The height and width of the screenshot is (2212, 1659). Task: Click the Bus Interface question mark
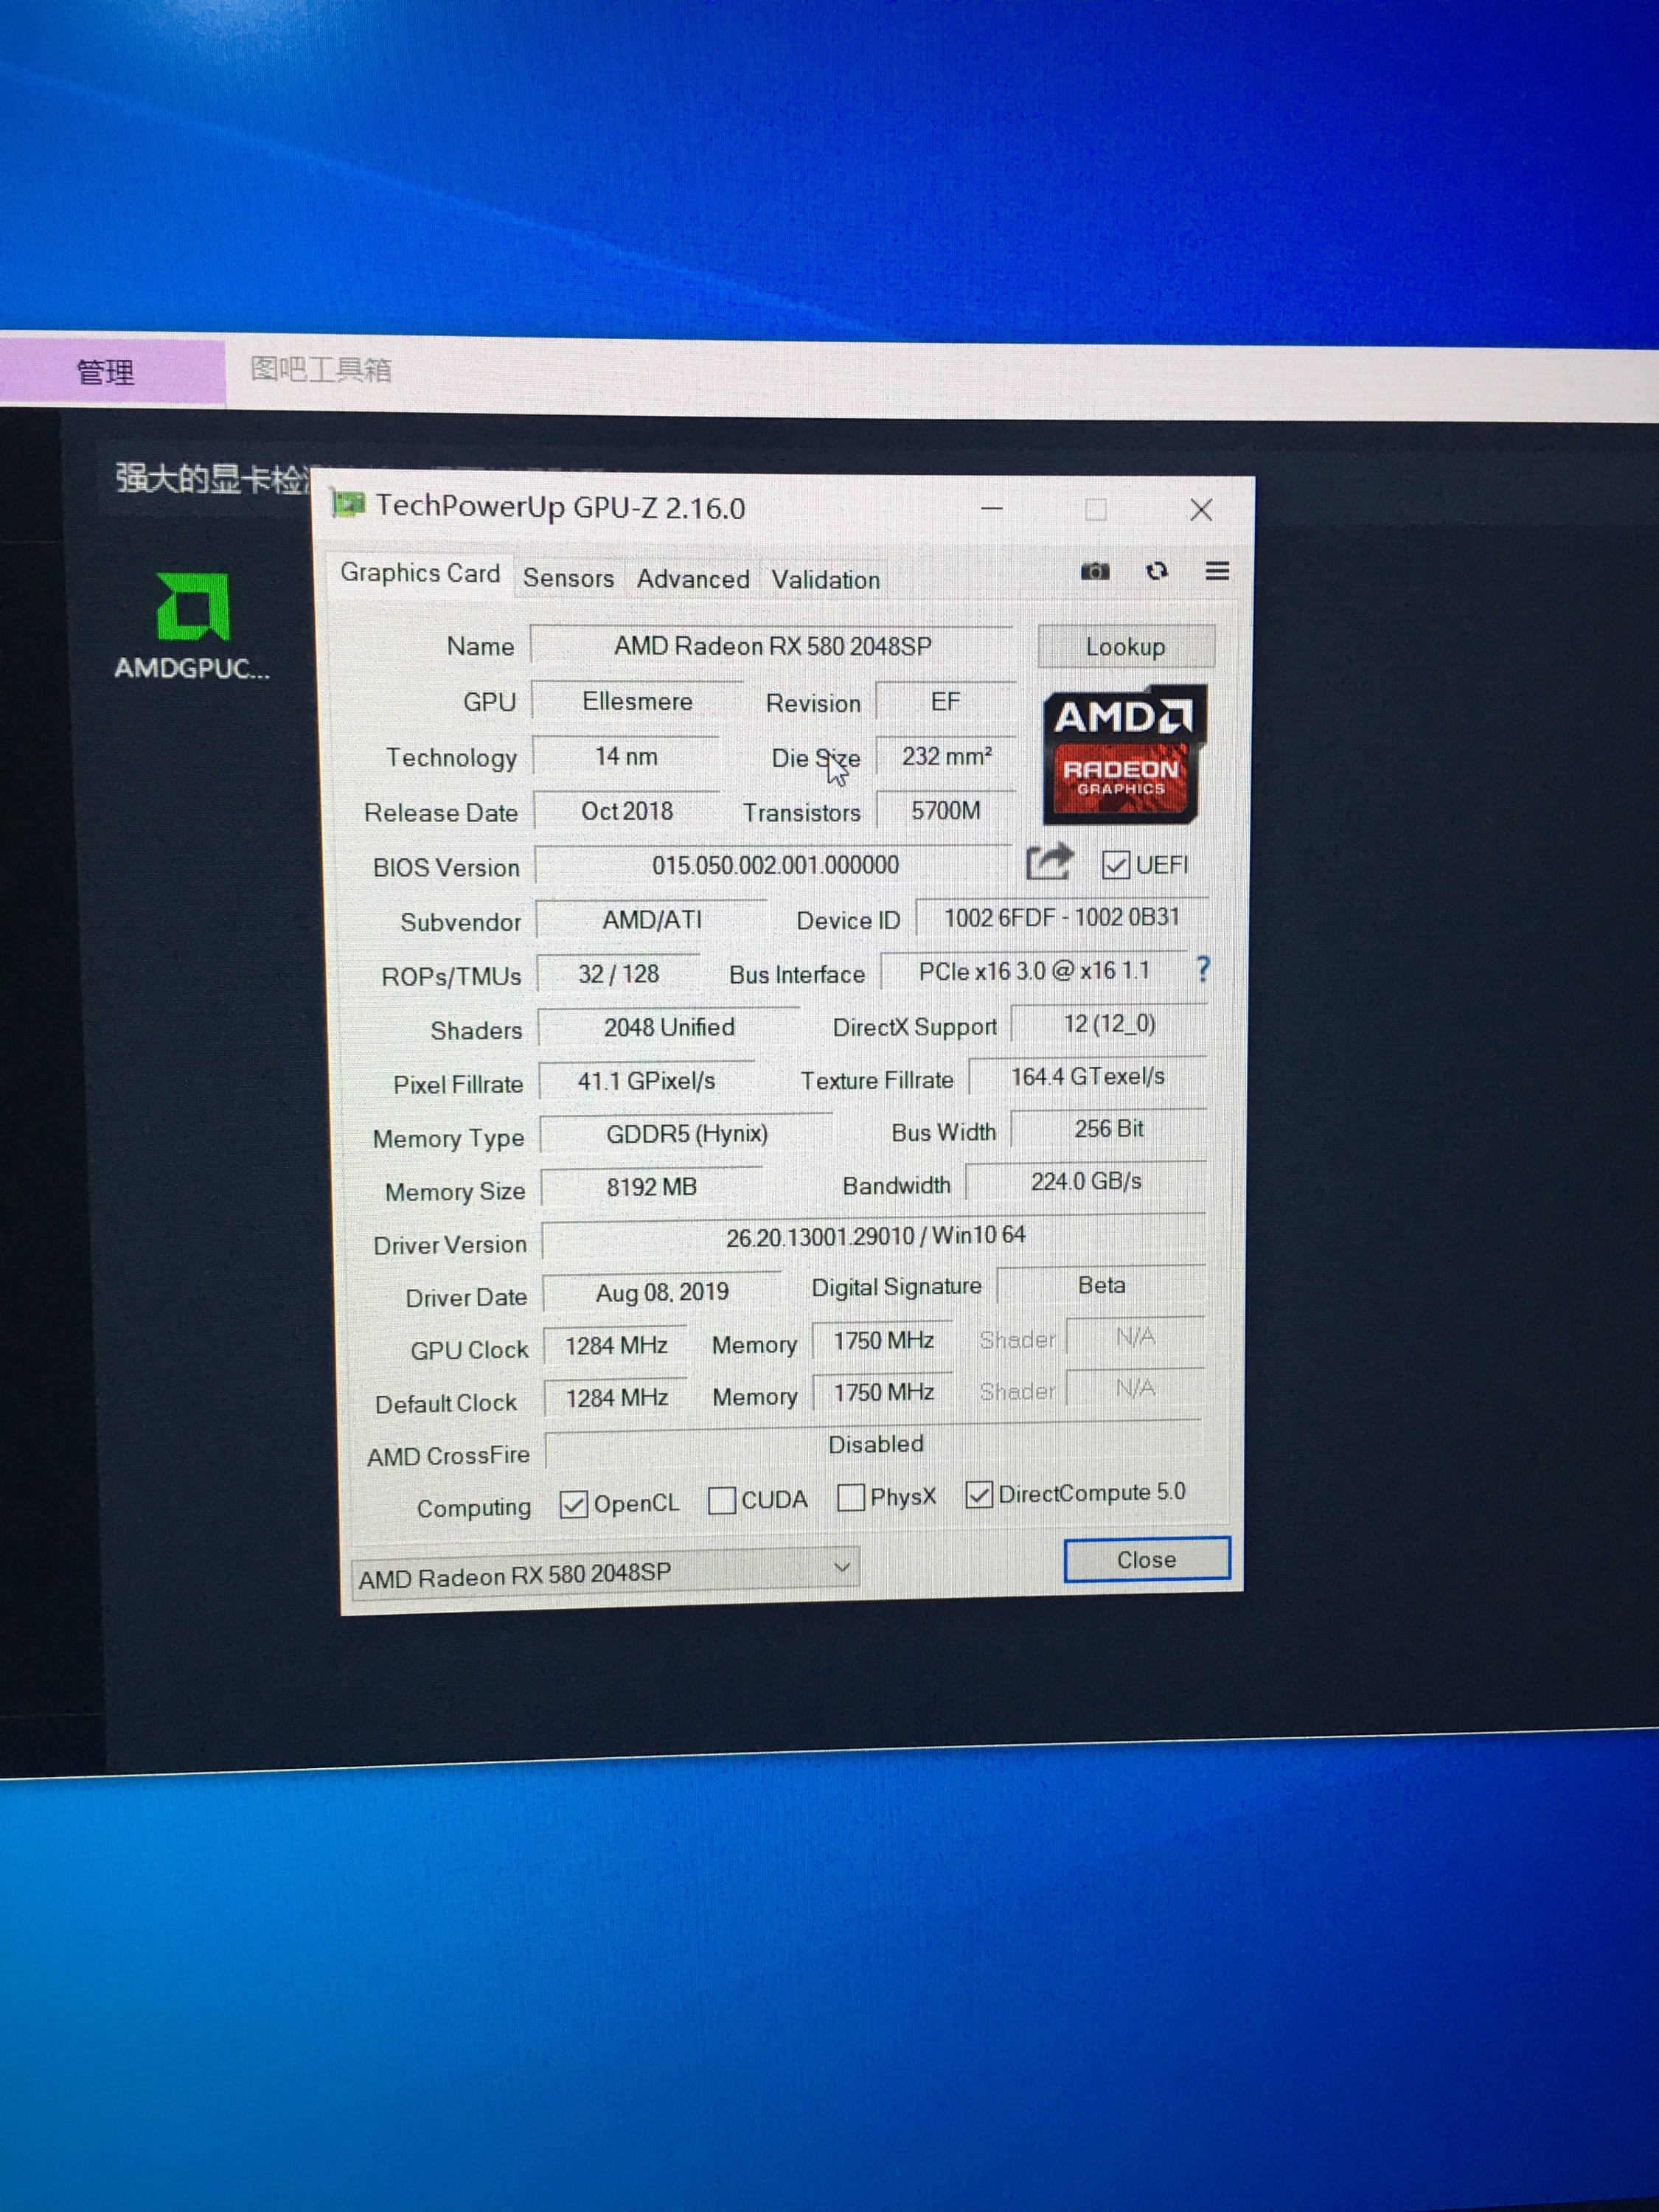[x=1203, y=969]
